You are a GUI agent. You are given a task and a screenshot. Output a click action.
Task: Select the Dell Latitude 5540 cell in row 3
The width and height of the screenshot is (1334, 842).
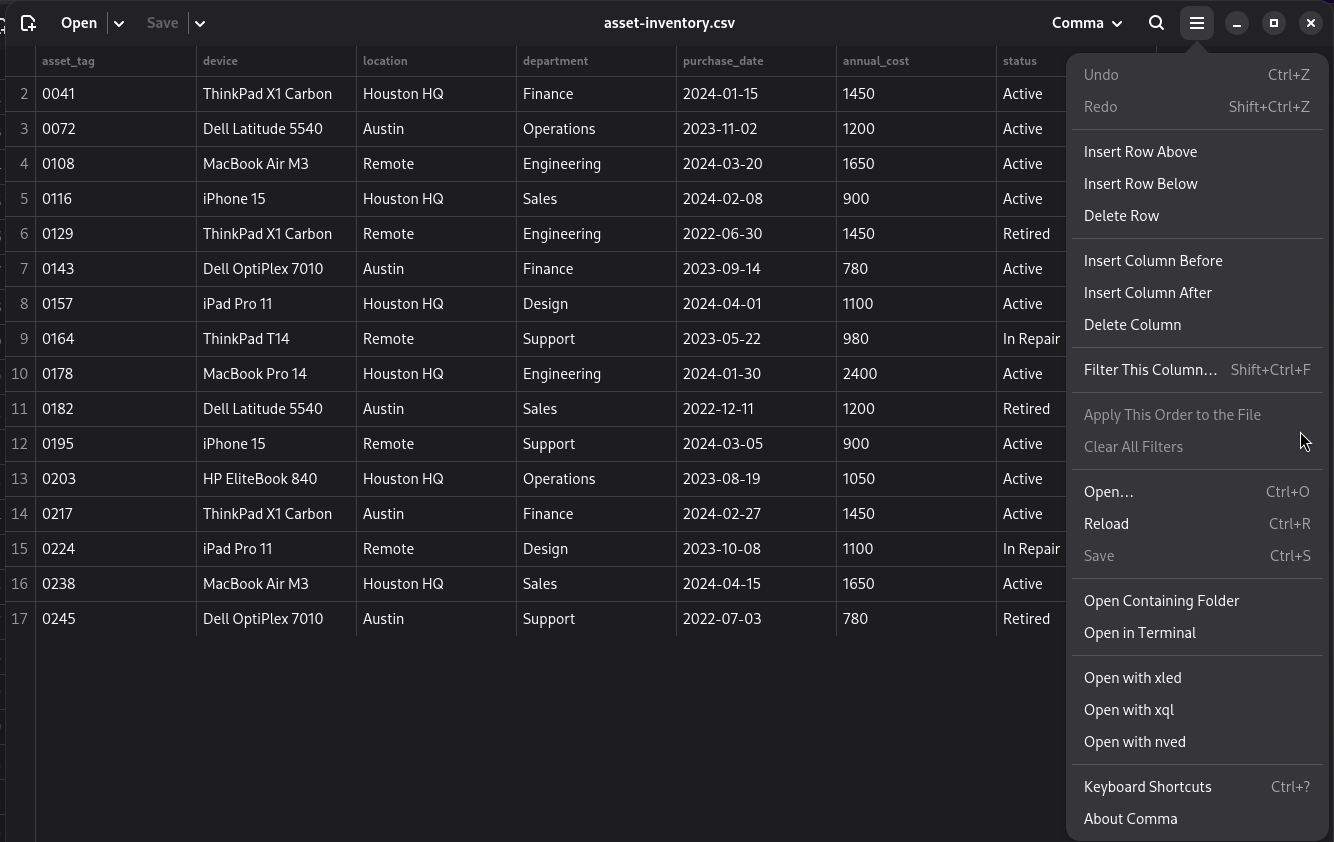coord(276,129)
